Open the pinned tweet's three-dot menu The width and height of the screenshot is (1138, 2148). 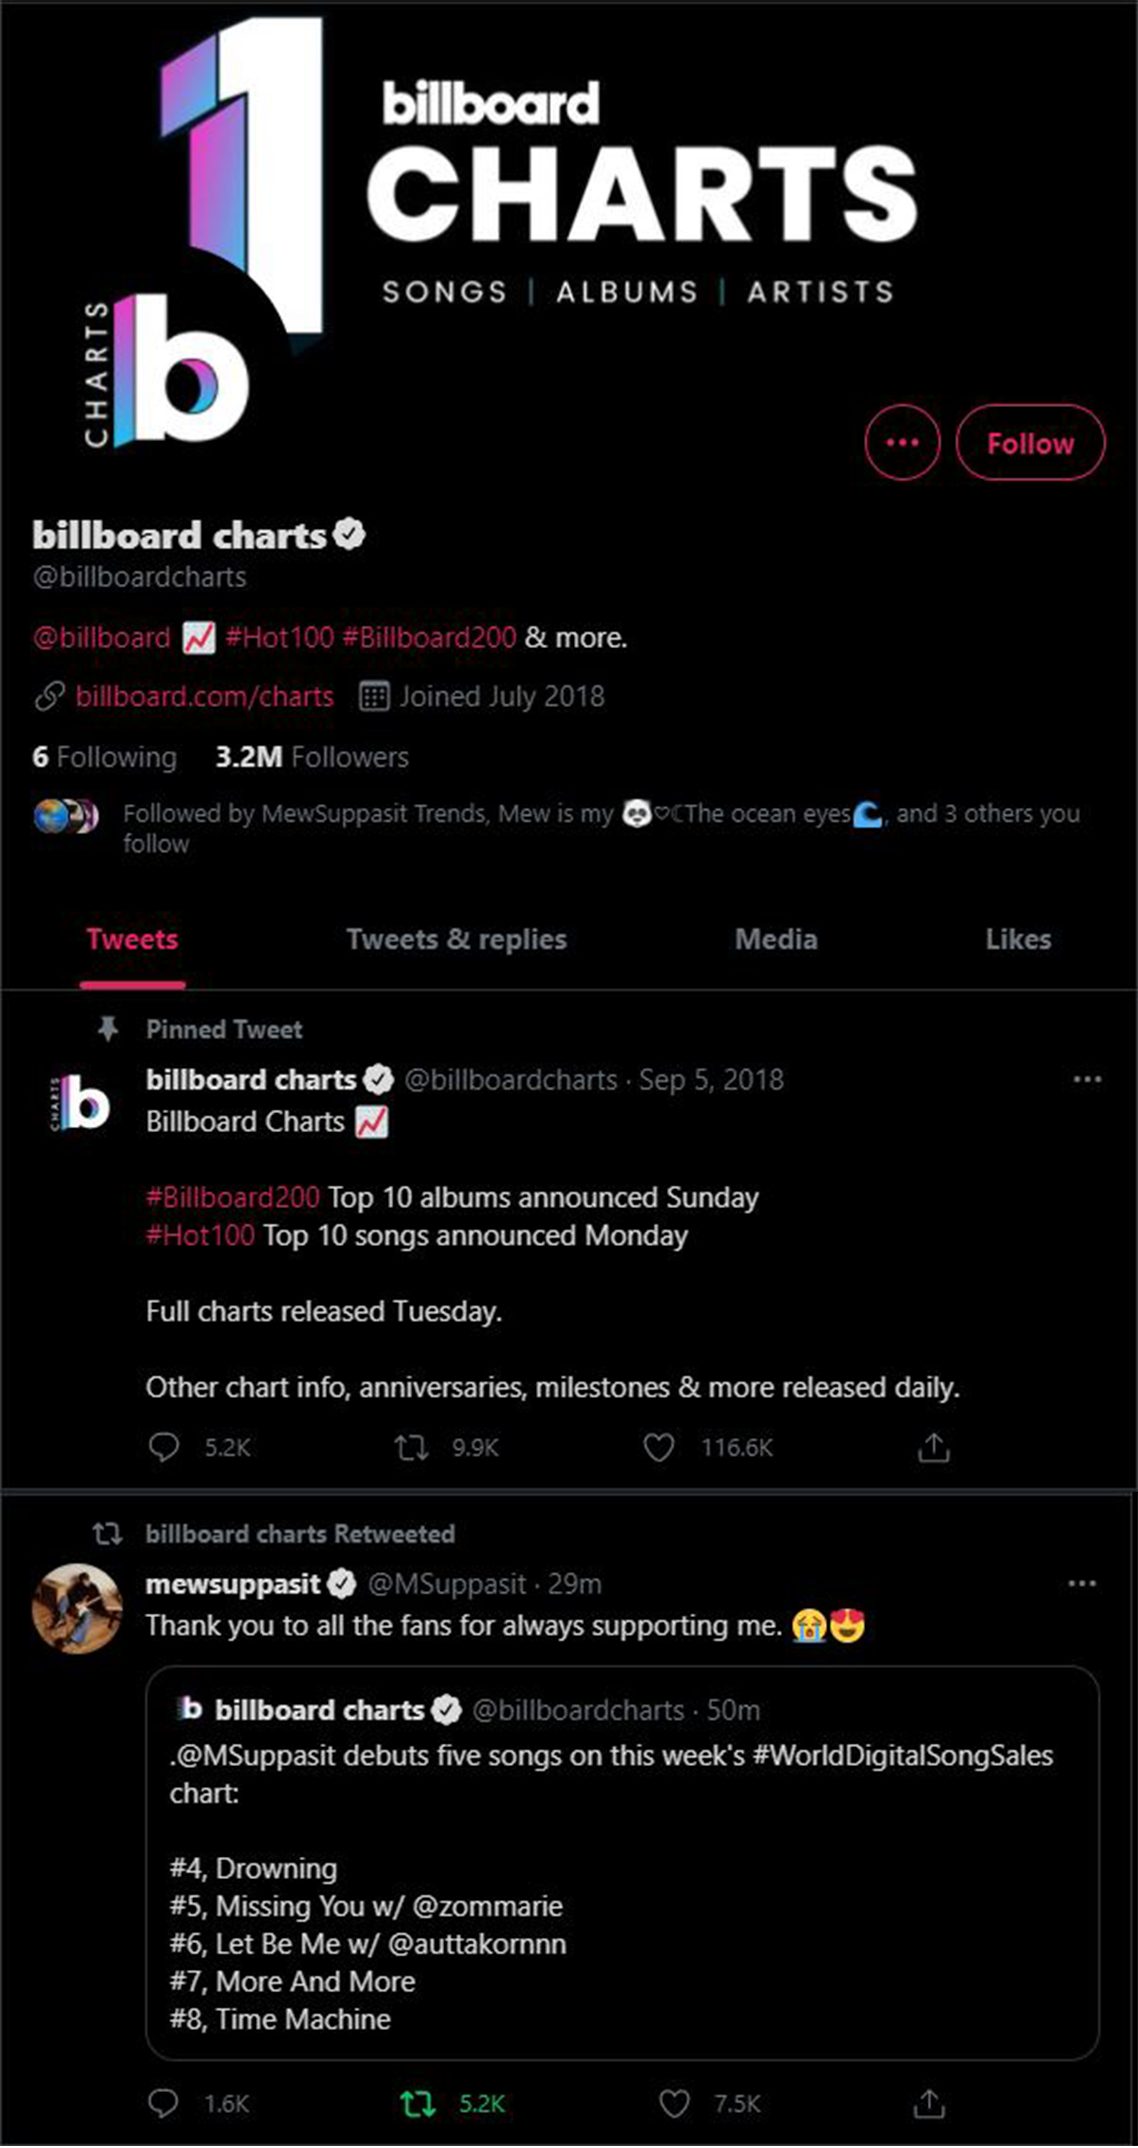pos(1087,1079)
